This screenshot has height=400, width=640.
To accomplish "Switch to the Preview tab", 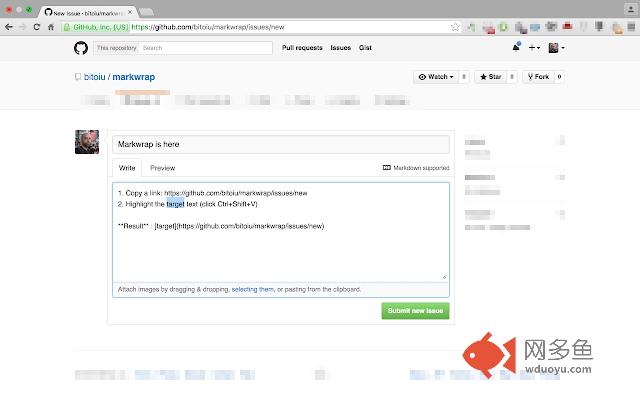I will tap(162, 168).
